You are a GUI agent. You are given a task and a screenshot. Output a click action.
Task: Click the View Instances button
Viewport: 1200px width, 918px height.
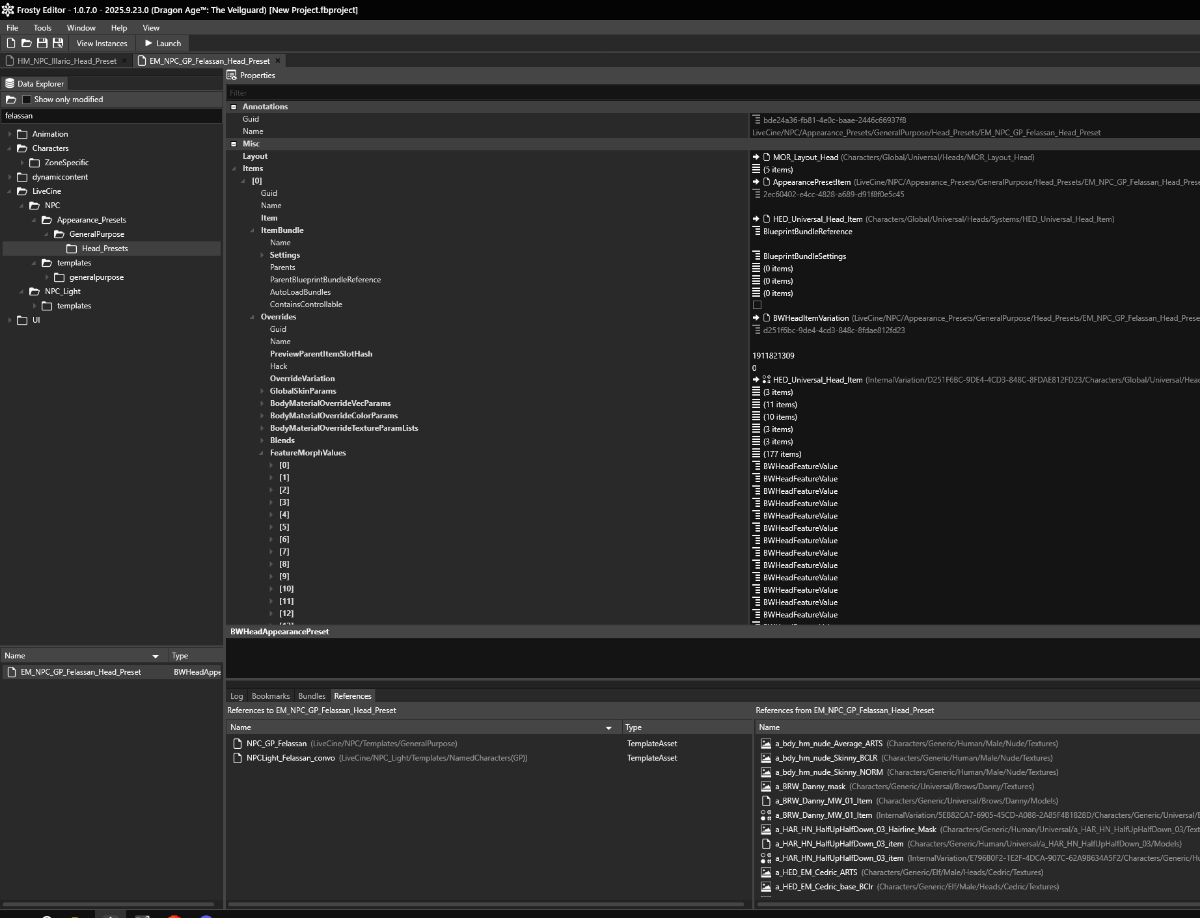coord(101,43)
